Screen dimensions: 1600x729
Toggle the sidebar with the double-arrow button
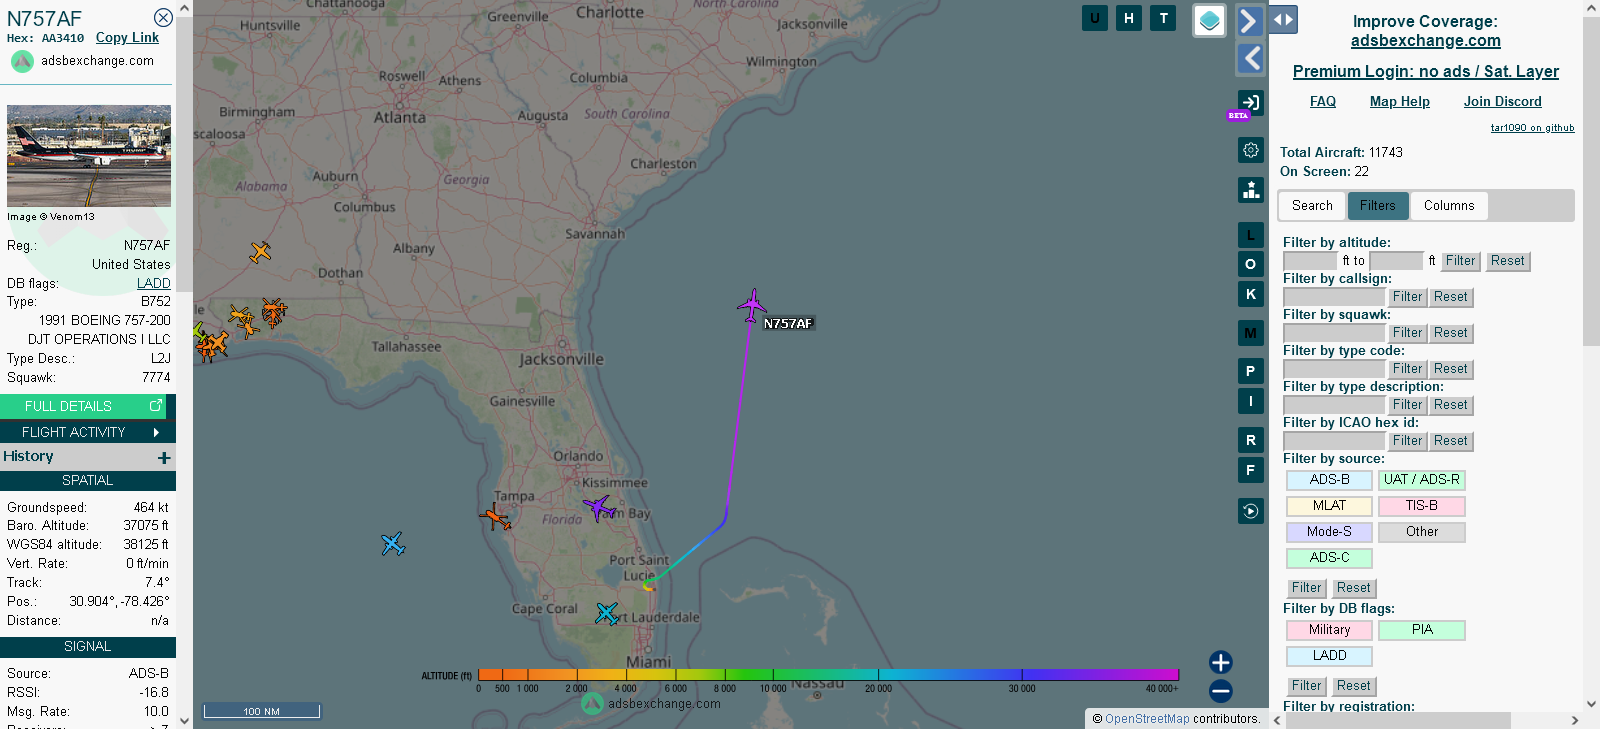[x=1283, y=19]
